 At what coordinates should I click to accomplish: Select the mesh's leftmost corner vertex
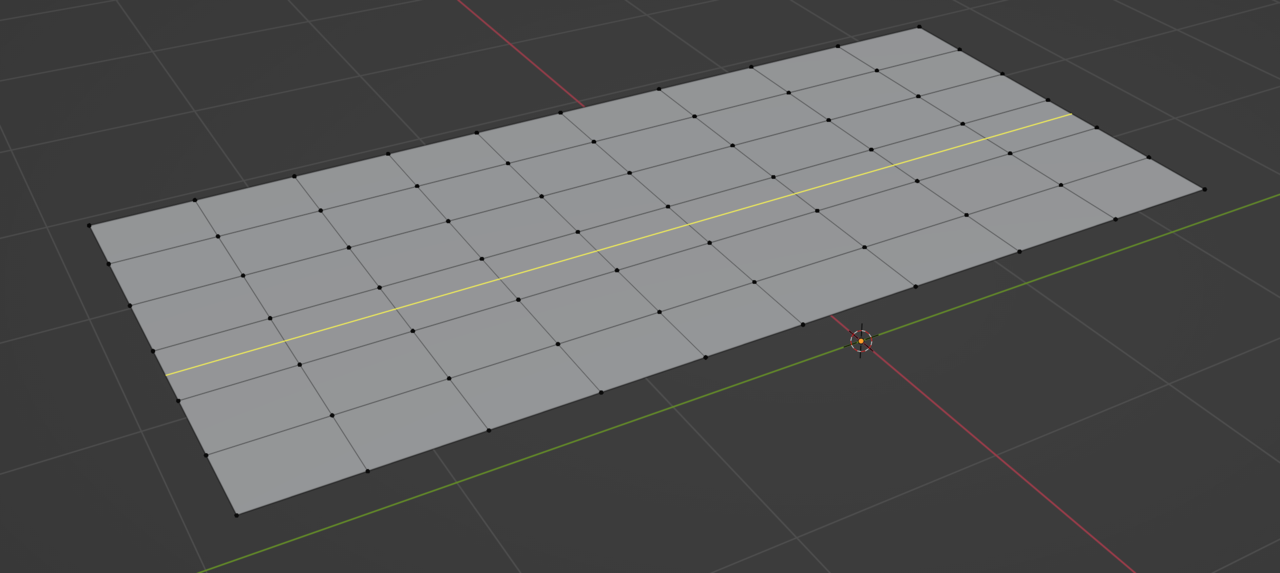coord(89,225)
